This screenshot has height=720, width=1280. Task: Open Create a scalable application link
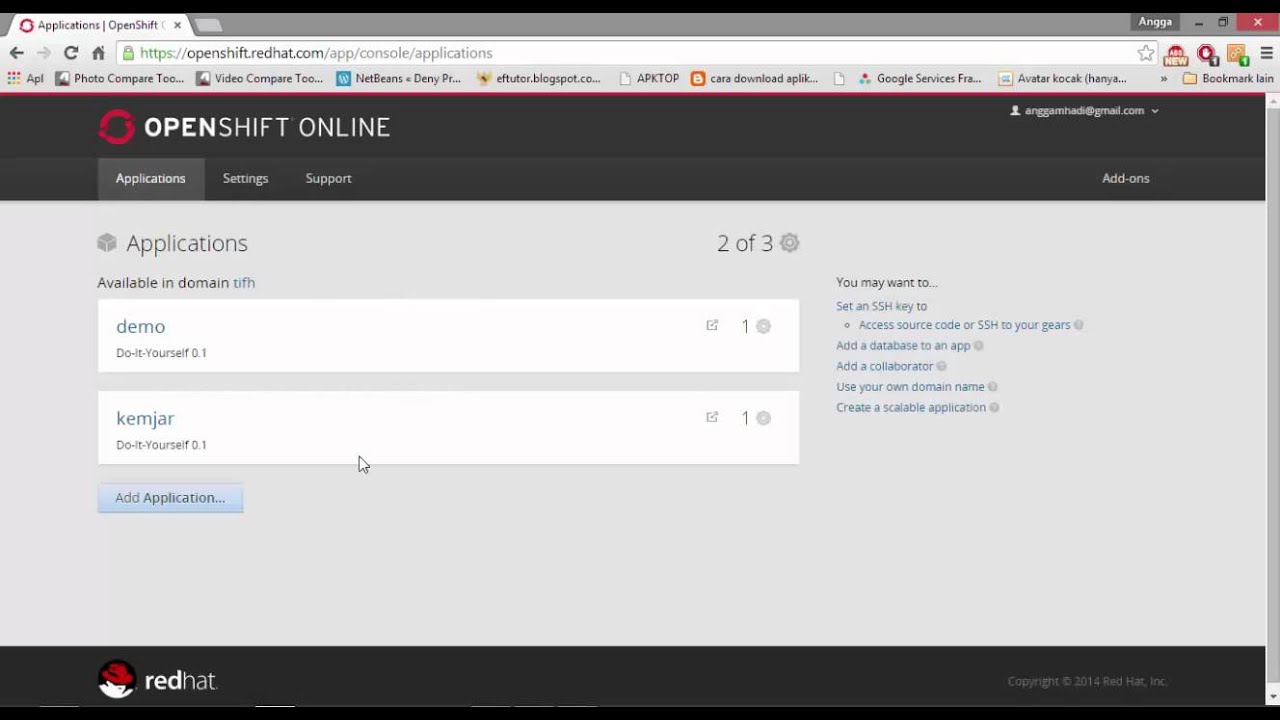911,408
